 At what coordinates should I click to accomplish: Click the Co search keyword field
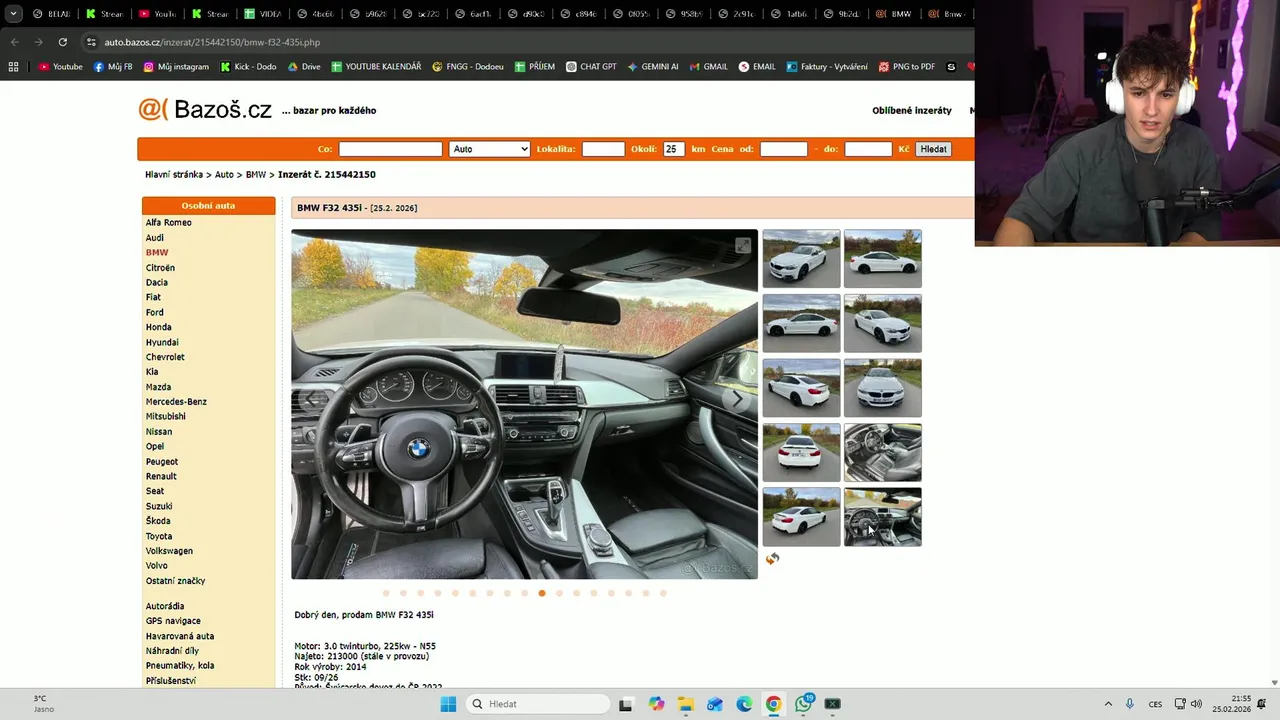tap(390, 149)
